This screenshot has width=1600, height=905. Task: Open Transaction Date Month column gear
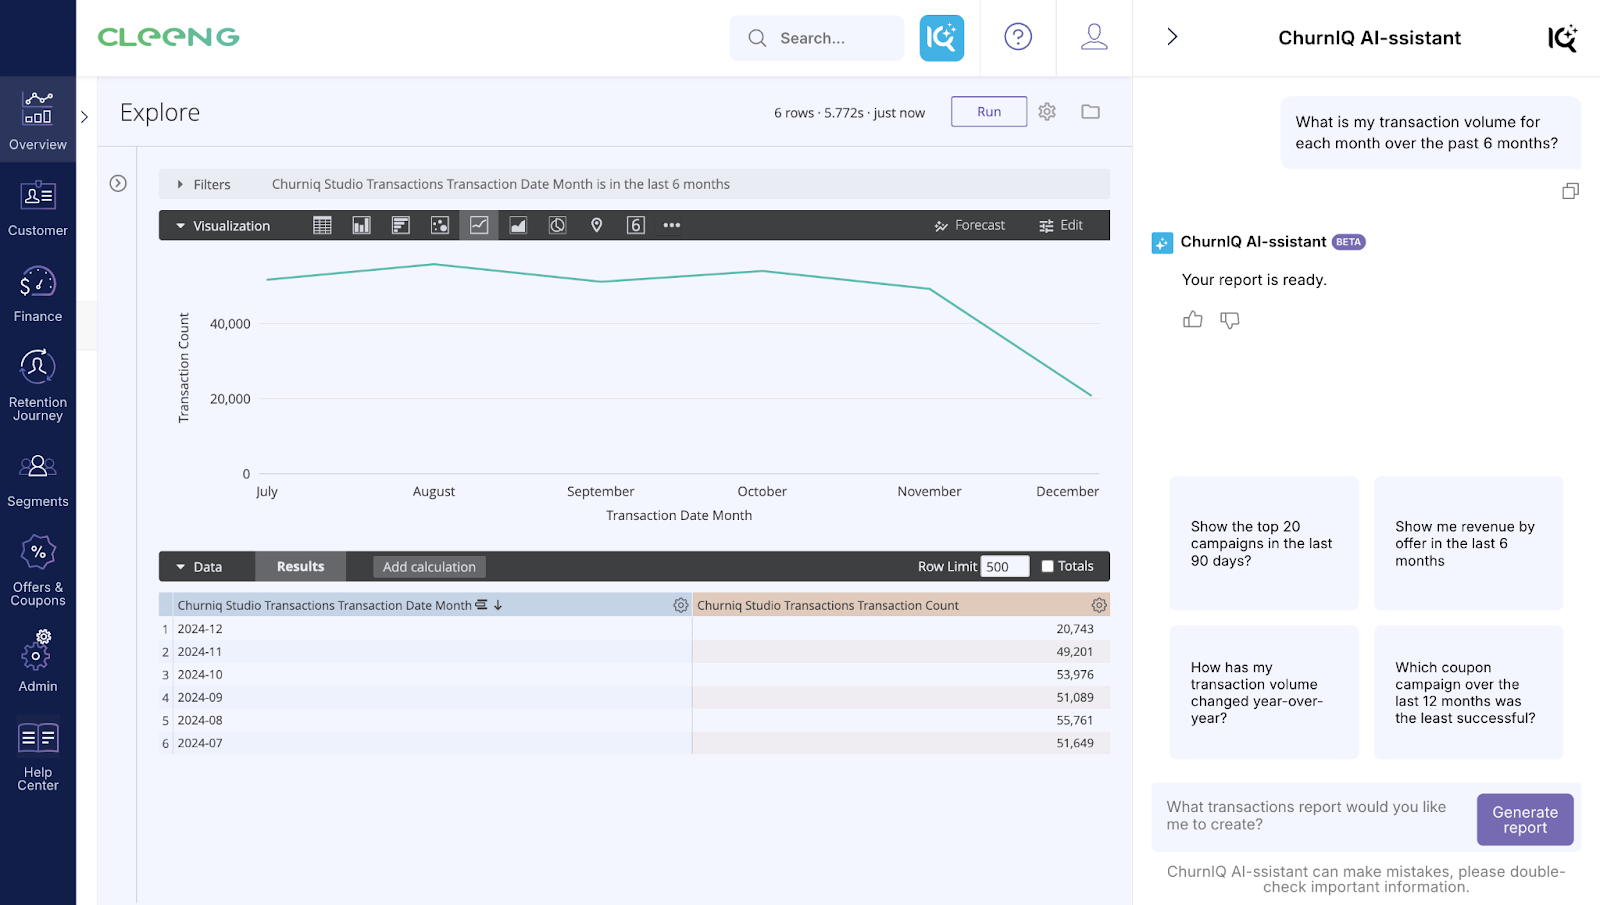click(680, 605)
